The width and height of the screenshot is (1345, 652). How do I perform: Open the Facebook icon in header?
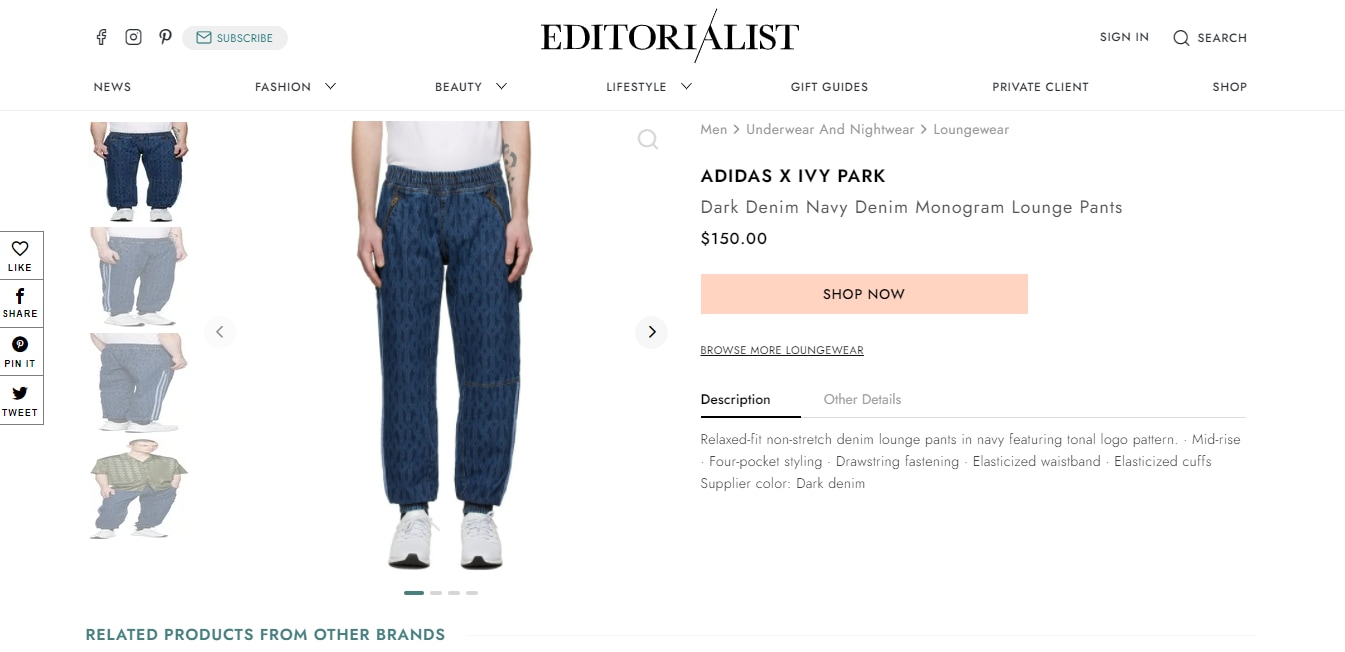101,37
